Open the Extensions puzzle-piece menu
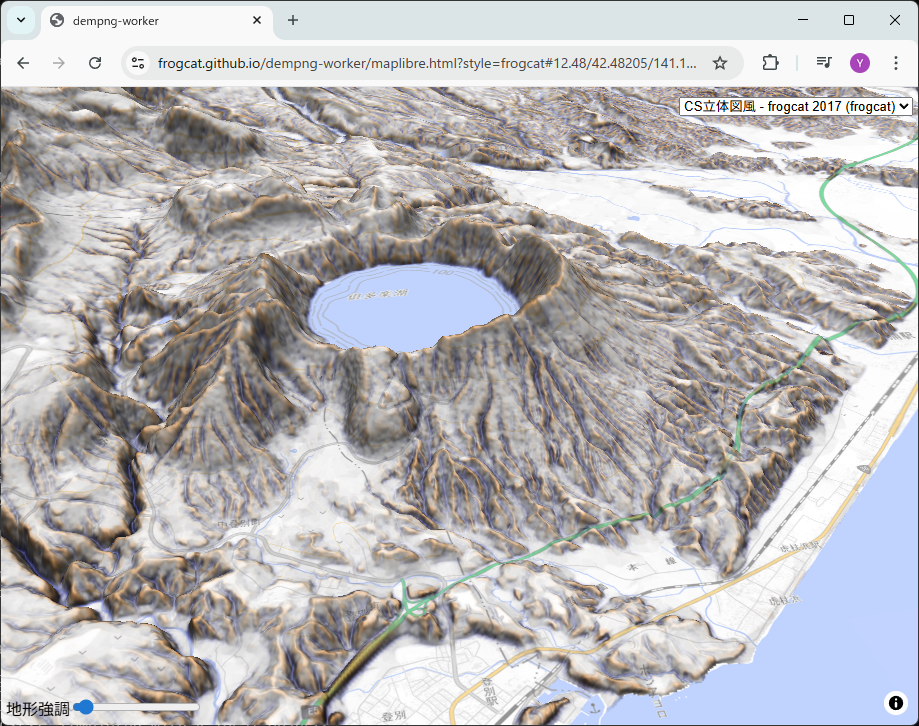The height and width of the screenshot is (726, 919). tap(770, 63)
